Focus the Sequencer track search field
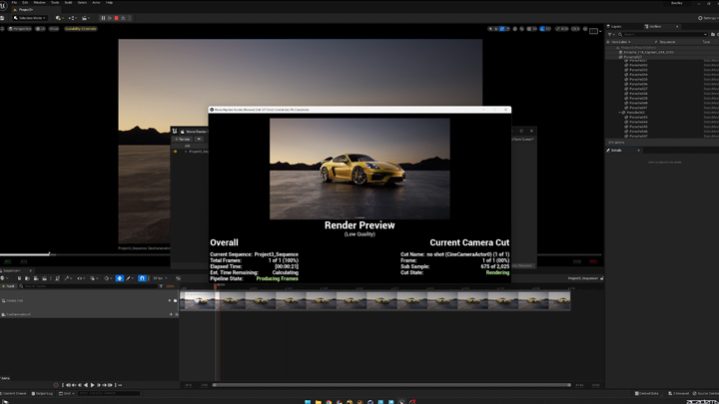Screen dimensions: 719x404 pyautogui.click(x=90, y=286)
